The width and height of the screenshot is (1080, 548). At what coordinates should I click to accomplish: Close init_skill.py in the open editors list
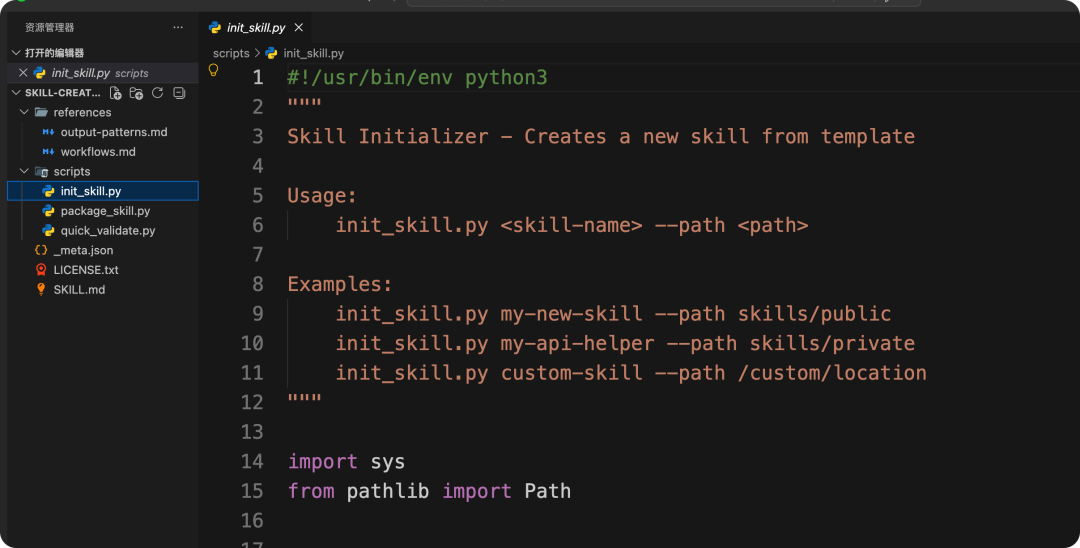pos(23,72)
